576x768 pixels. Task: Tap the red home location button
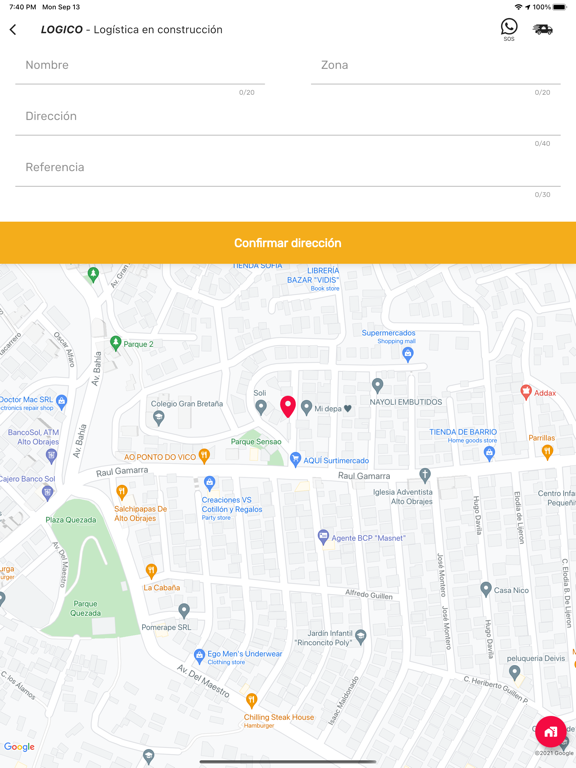tap(551, 731)
